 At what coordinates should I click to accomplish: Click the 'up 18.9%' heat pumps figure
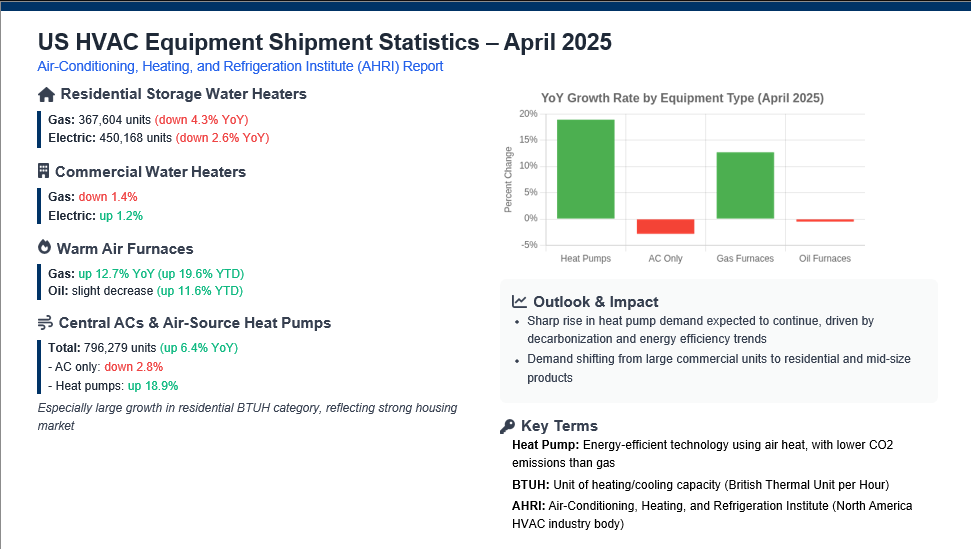pos(153,386)
